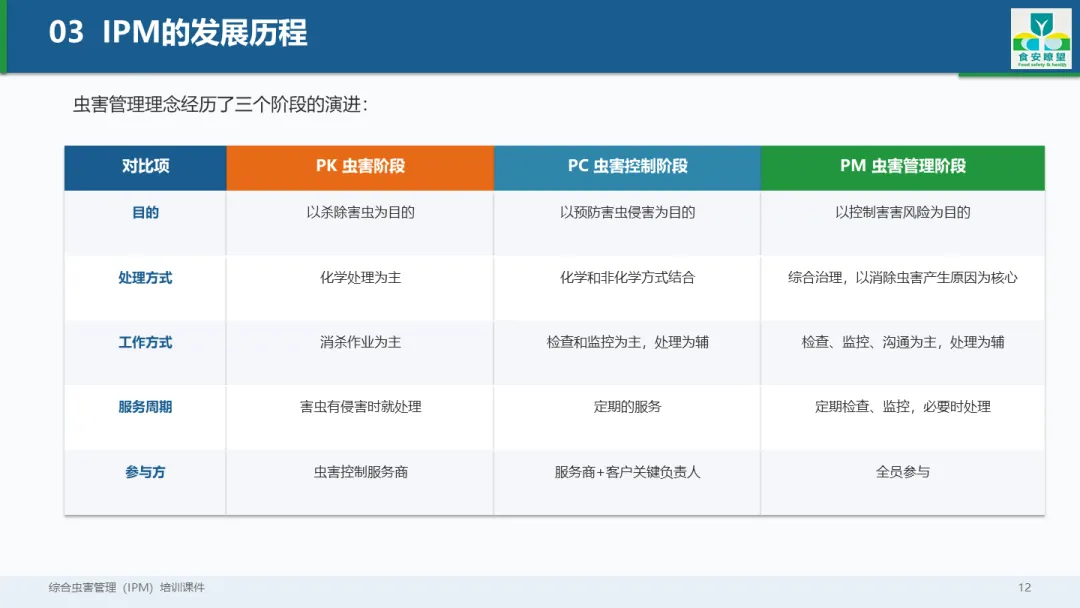Select the slide title '03 IPM的发展历程'
The height and width of the screenshot is (608, 1080).
coord(178,32)
